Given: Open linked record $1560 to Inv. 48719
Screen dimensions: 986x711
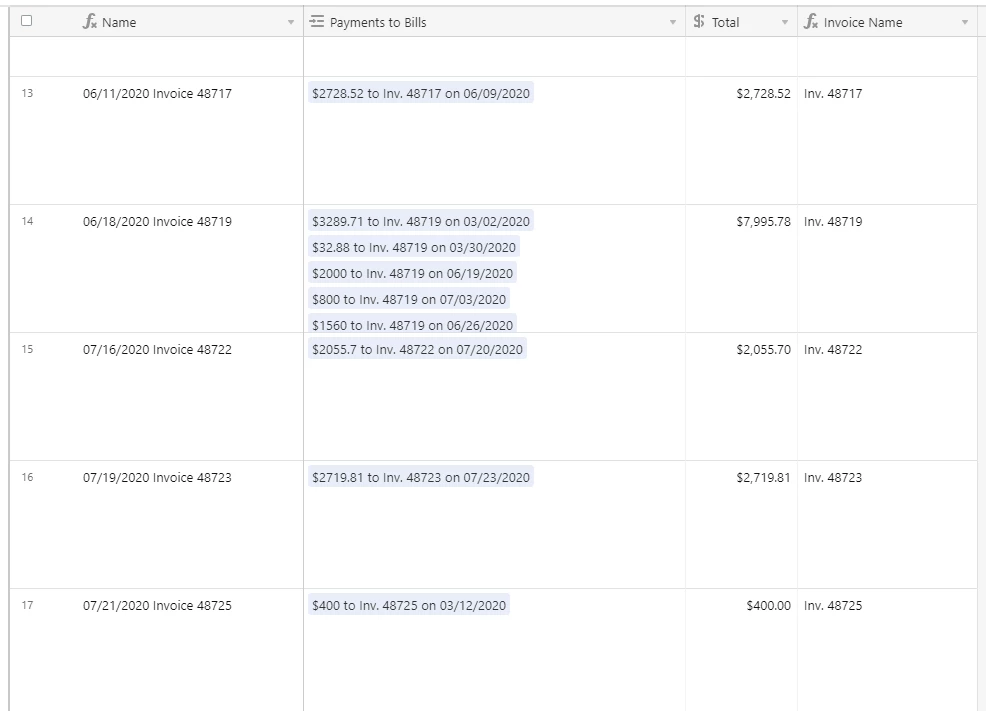Looking at the screenshot, I should click(x=413, y=324).
